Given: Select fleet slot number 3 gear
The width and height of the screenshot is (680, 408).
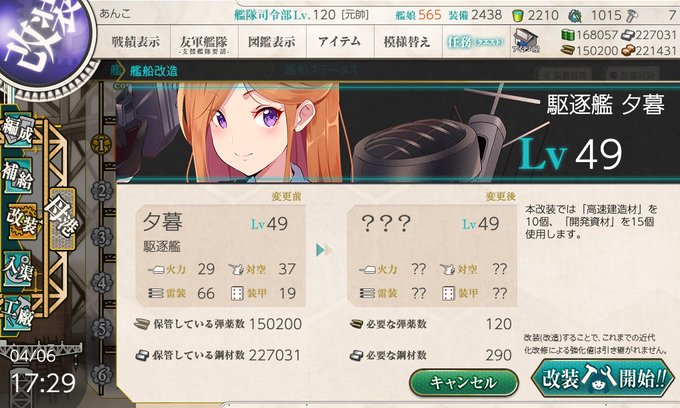Looking at the screenshot, I should tap(102, 238).
